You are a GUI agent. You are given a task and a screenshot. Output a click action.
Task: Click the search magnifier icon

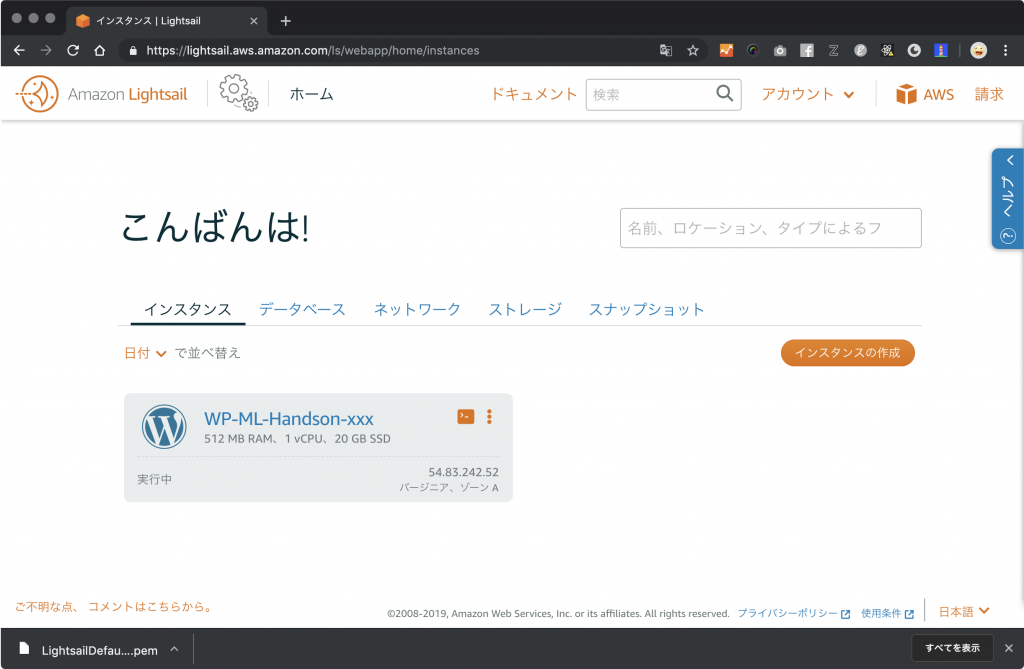point(724,93)
